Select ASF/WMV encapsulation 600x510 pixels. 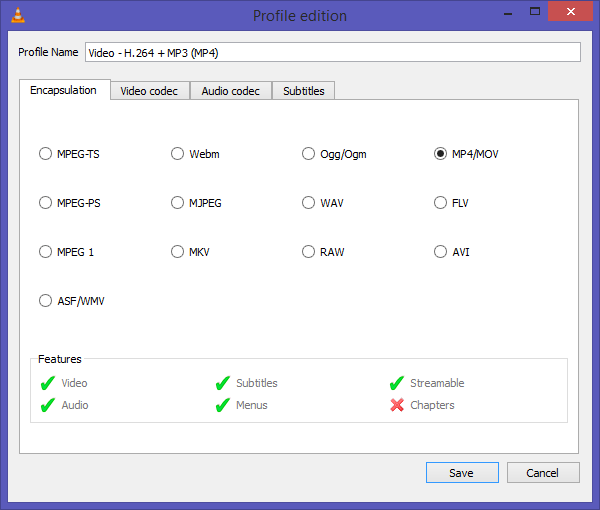coord(72,301)
